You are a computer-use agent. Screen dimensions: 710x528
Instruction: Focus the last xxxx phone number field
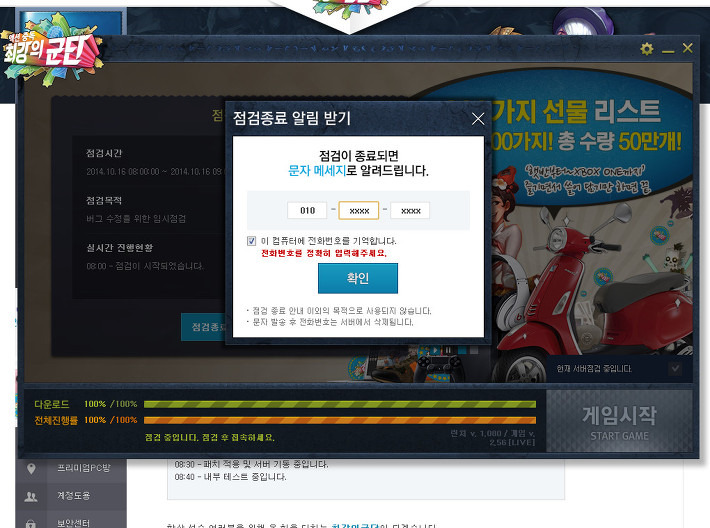(410, 211)
